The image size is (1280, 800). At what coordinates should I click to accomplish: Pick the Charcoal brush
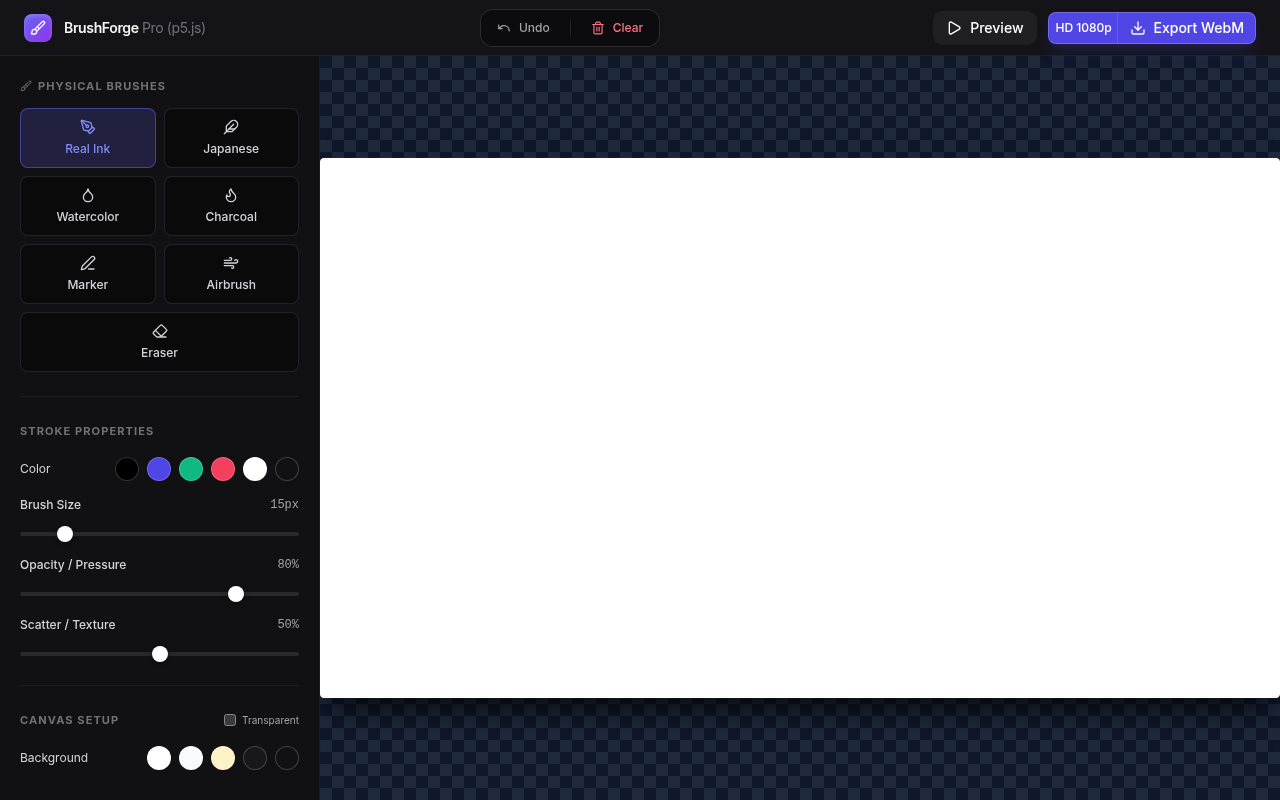click(x=231, y=206)
